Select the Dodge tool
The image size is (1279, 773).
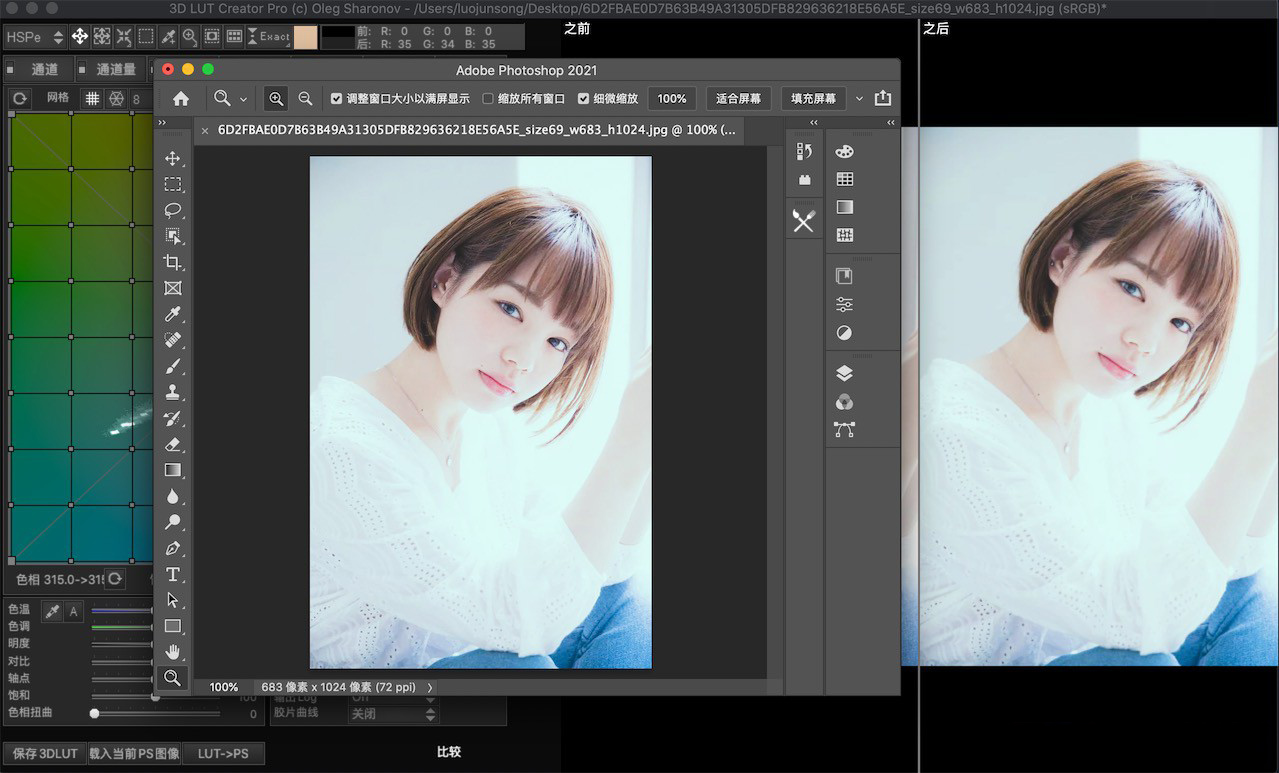click(173, 522)
